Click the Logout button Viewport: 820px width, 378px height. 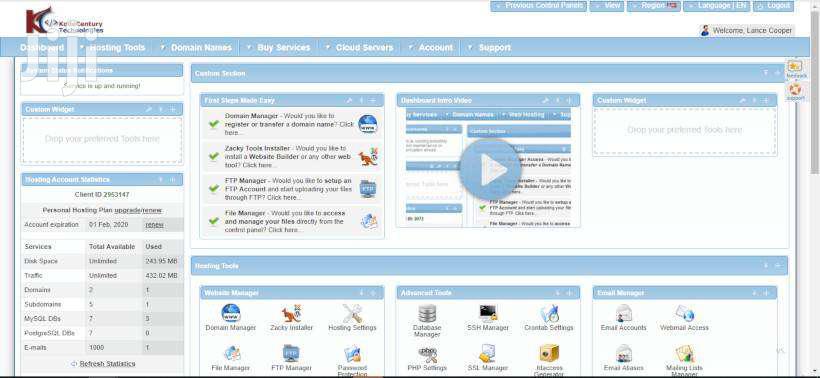pos(773,6)
